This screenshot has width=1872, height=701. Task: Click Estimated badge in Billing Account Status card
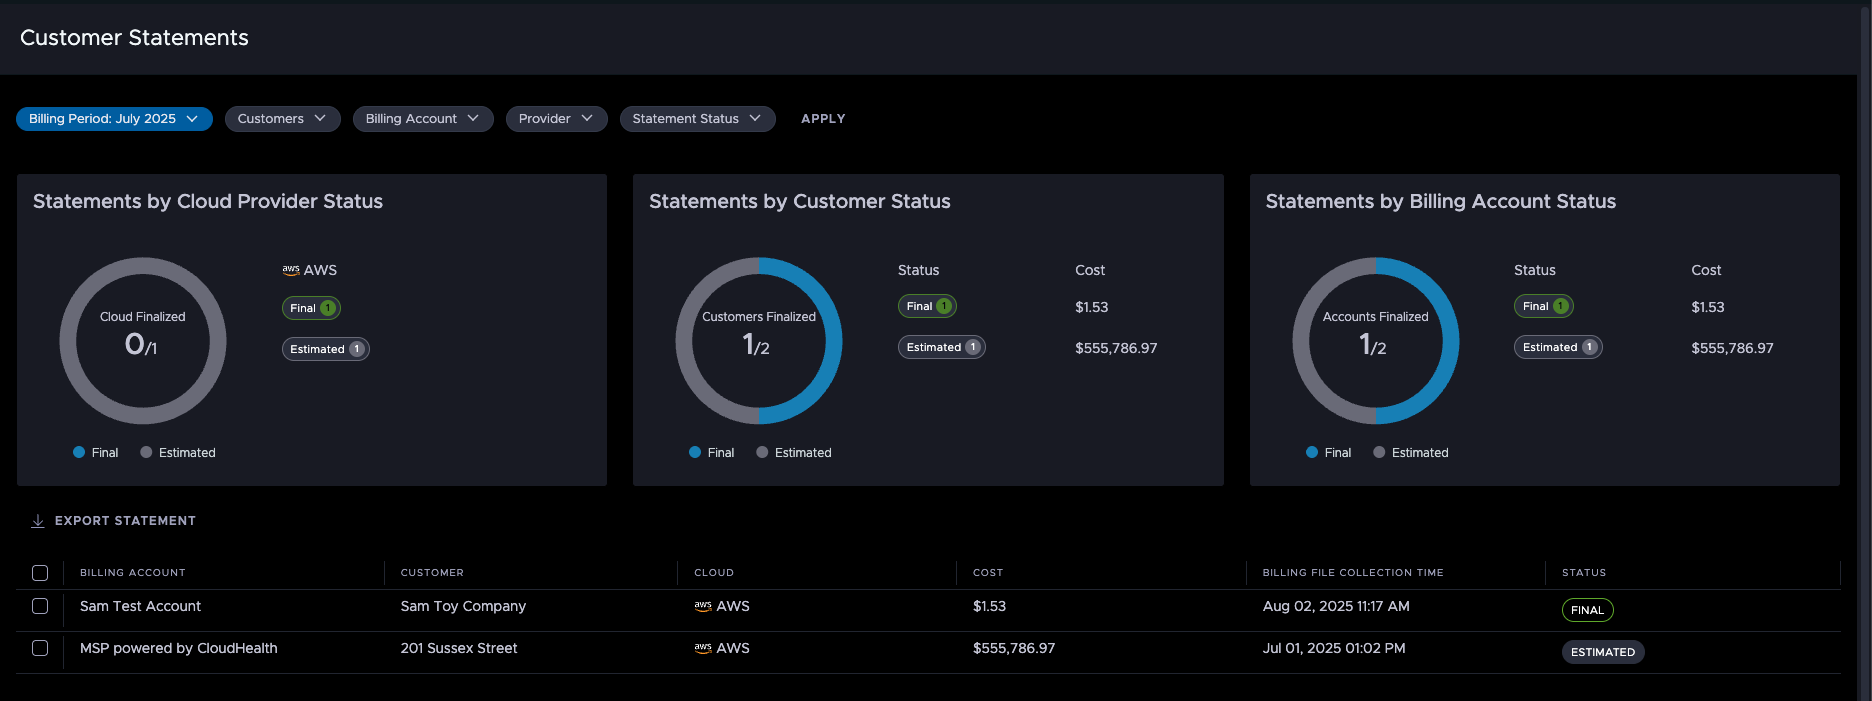1558,347
